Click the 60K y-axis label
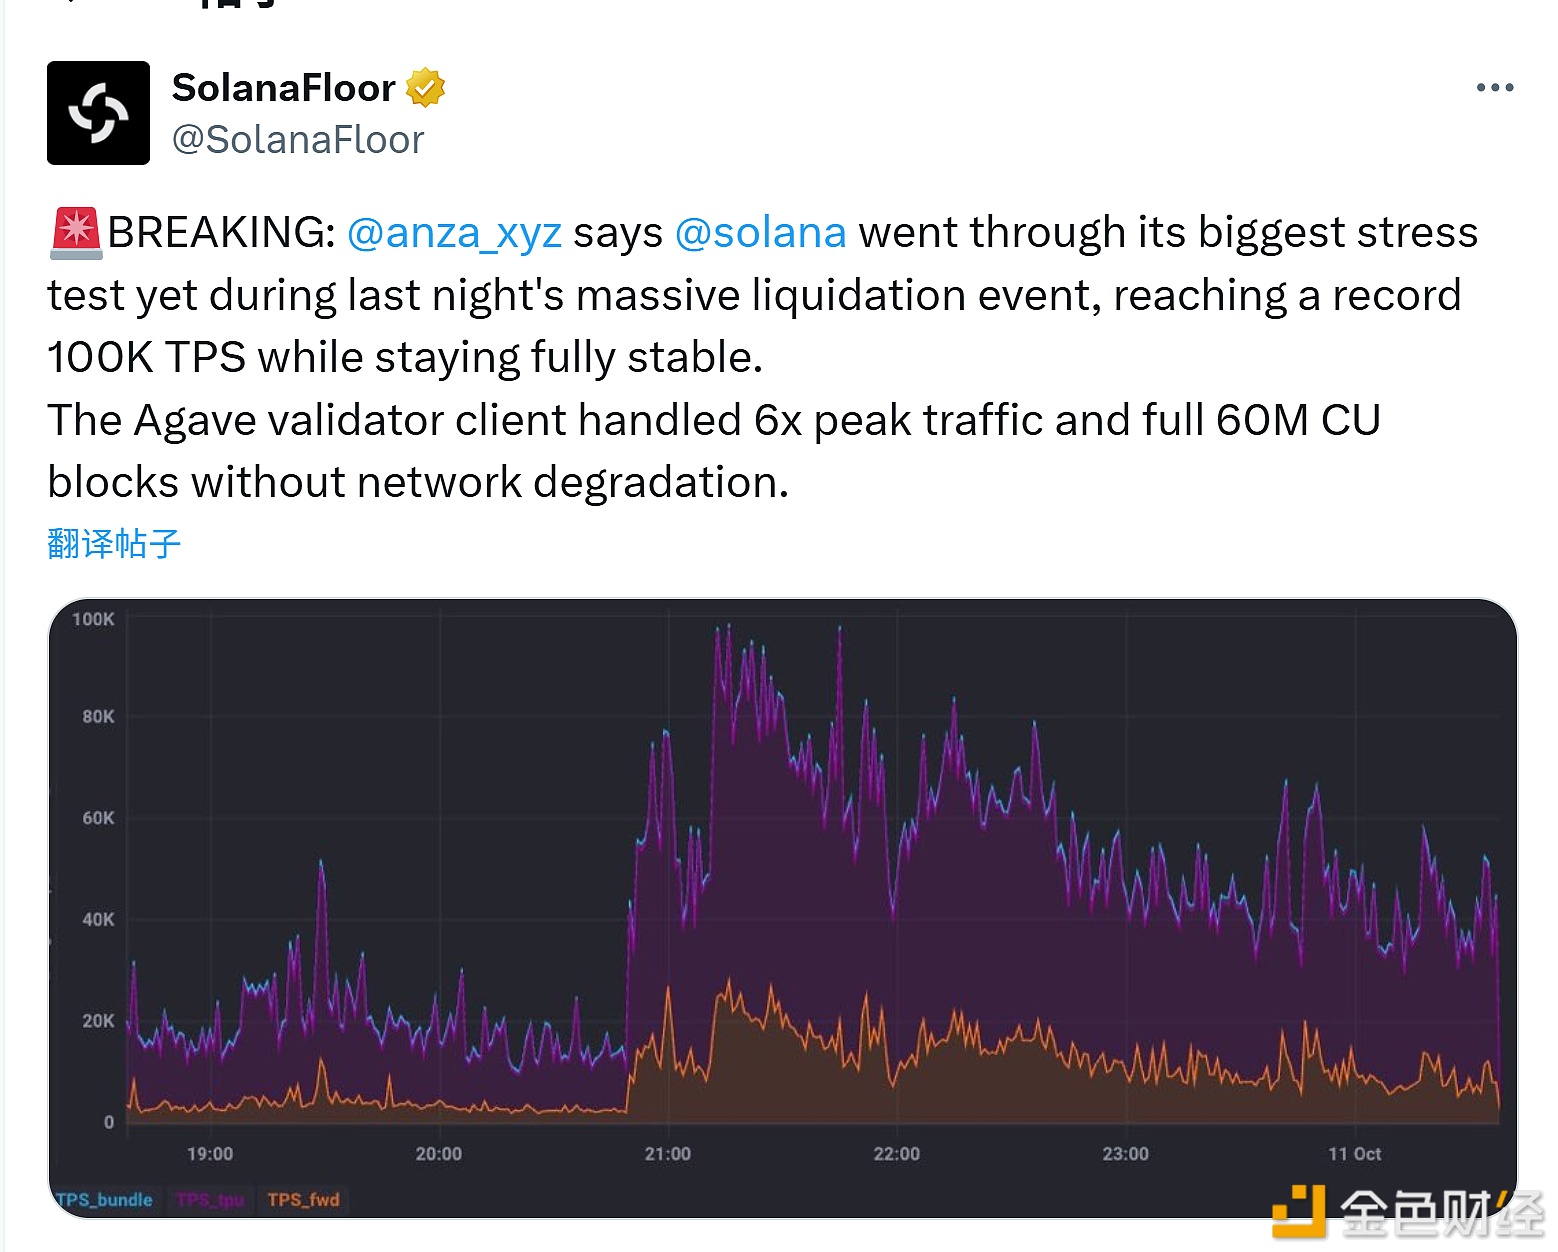 98,818
